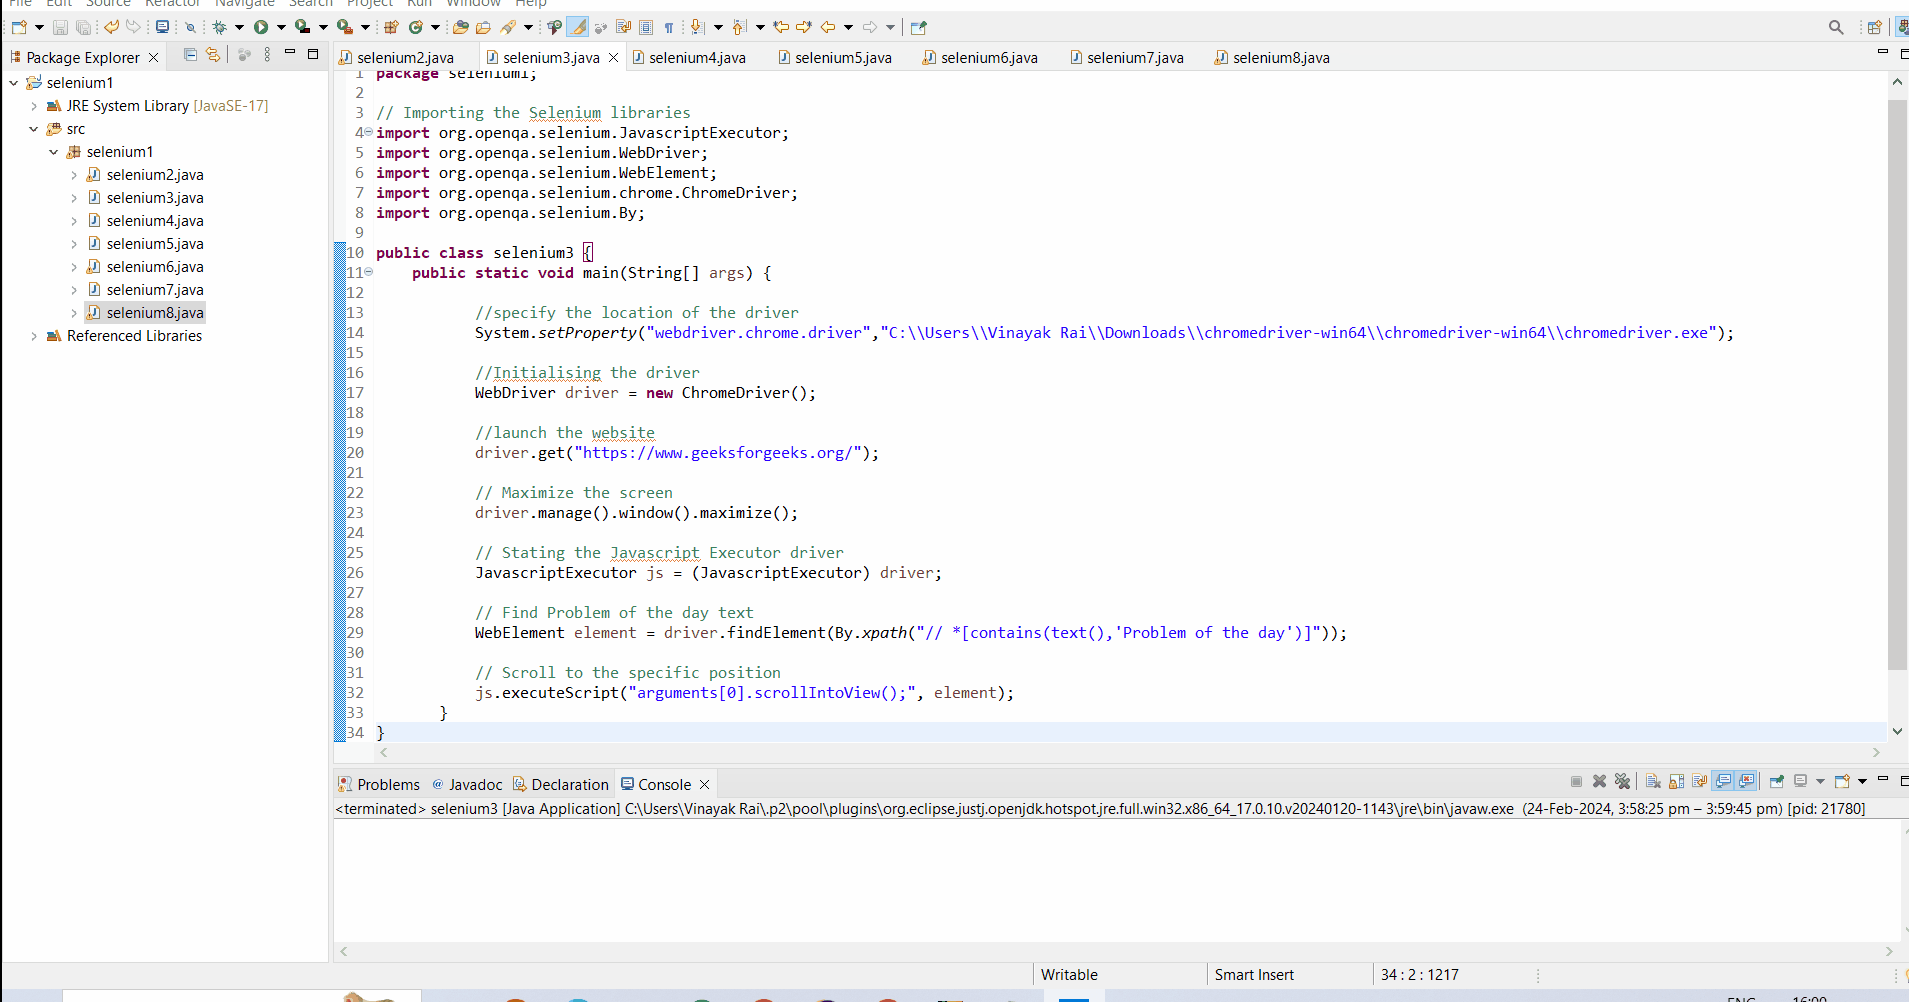This screenshot has height=1002, width=1909.
Task: Open New file dropdown arrow
Action: pos(39,27)
